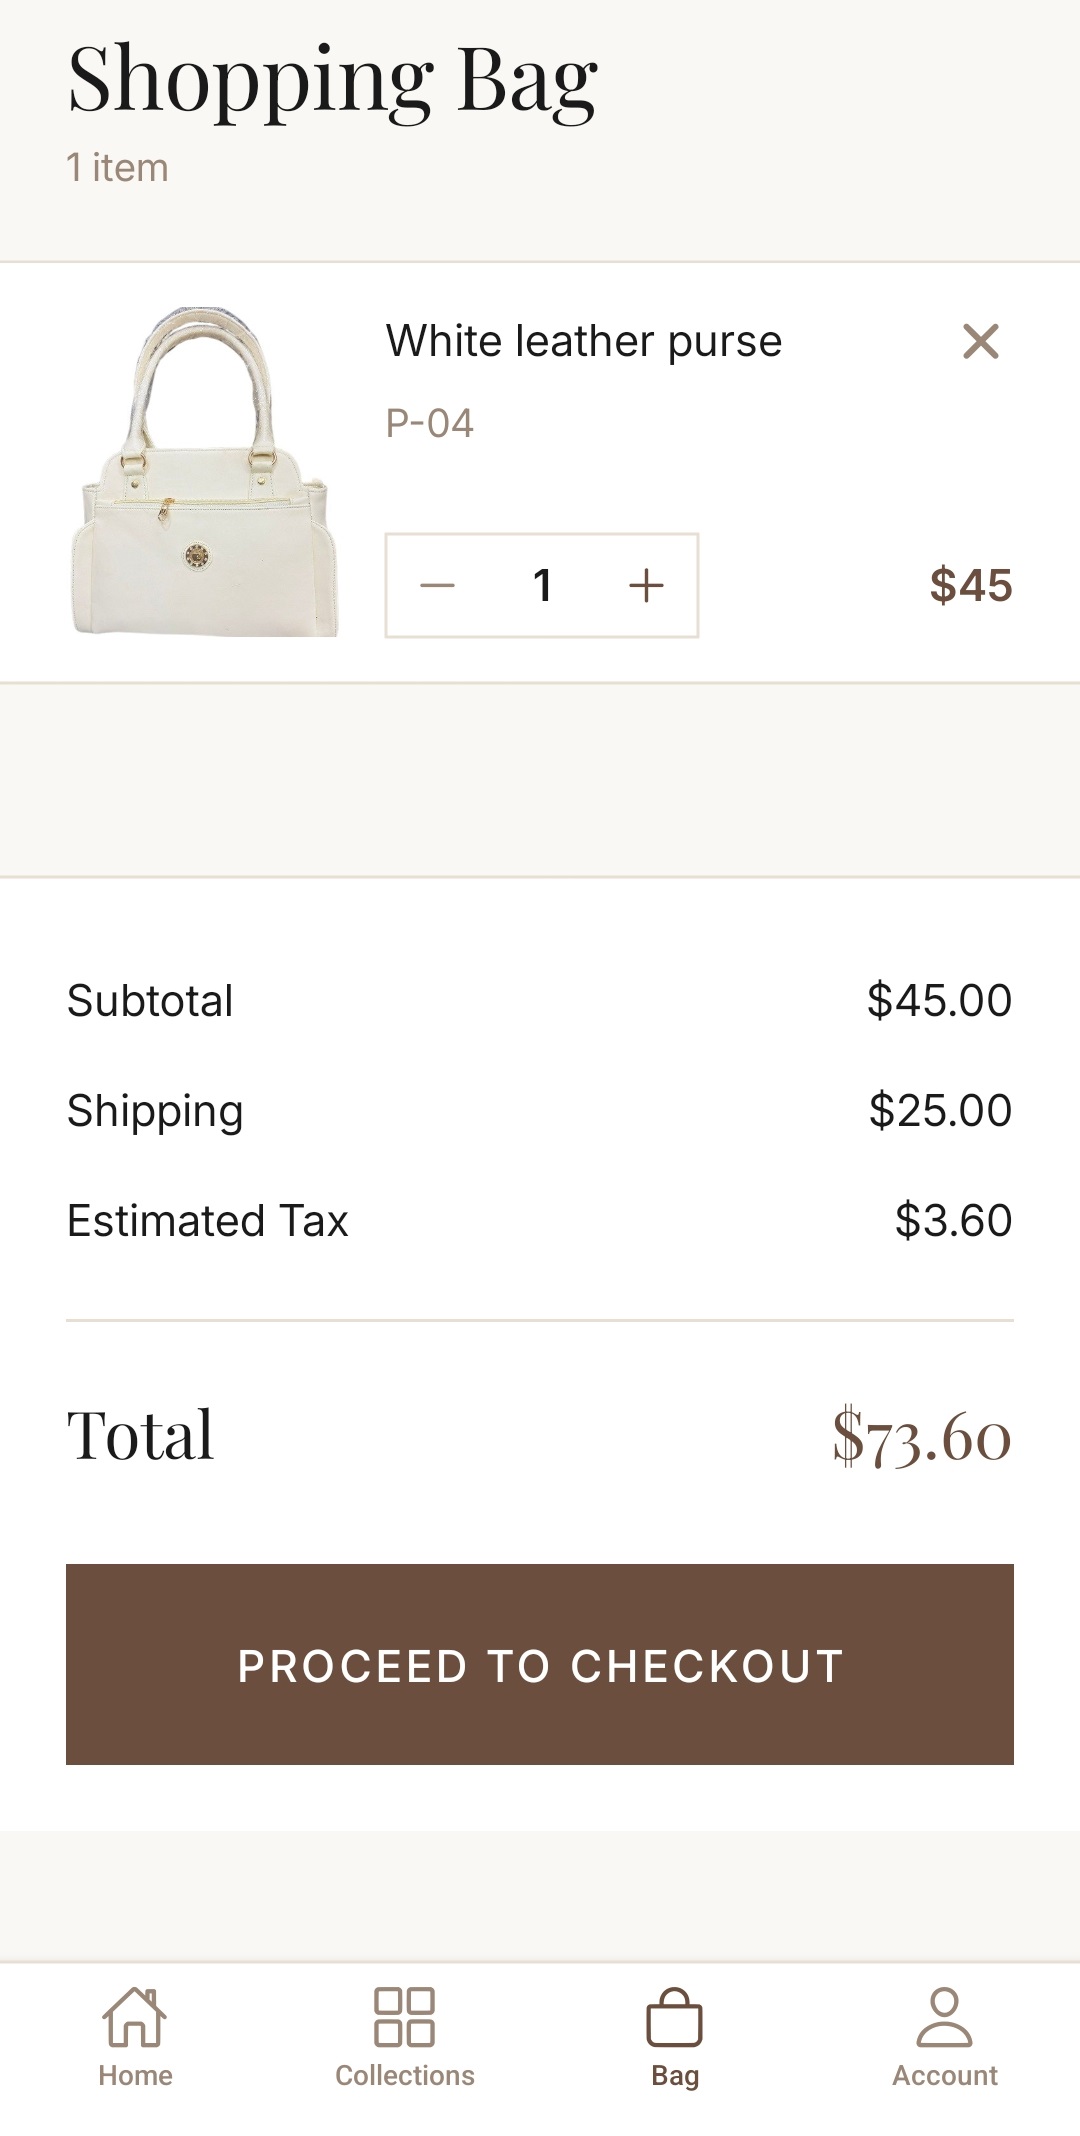The image size is (1080, 2136).
Task: Tap the Account person icon
Action: tap(944, 2016)
